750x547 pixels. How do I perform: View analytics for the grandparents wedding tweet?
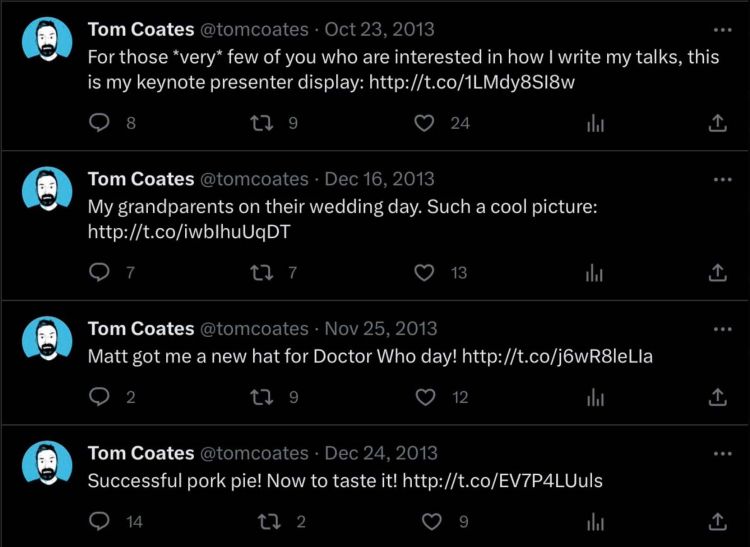pyautogui.click(x=595, y=273)
